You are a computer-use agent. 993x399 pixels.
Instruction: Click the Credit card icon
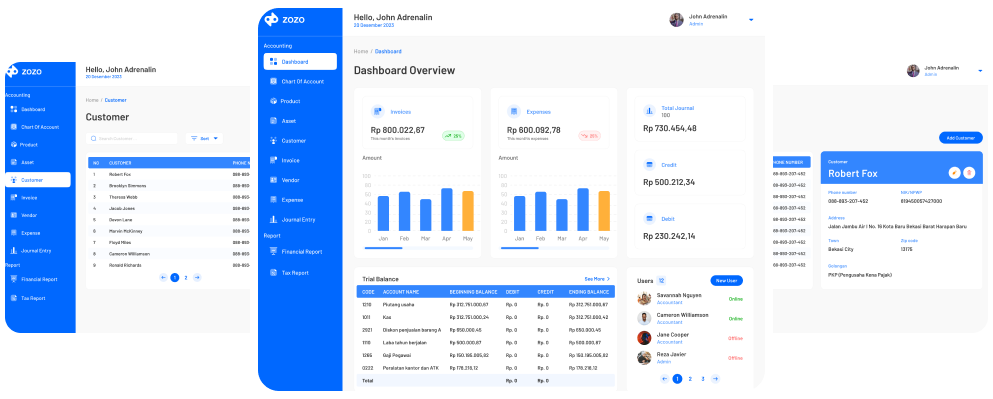pyautogui.click(x=649, y=165)
